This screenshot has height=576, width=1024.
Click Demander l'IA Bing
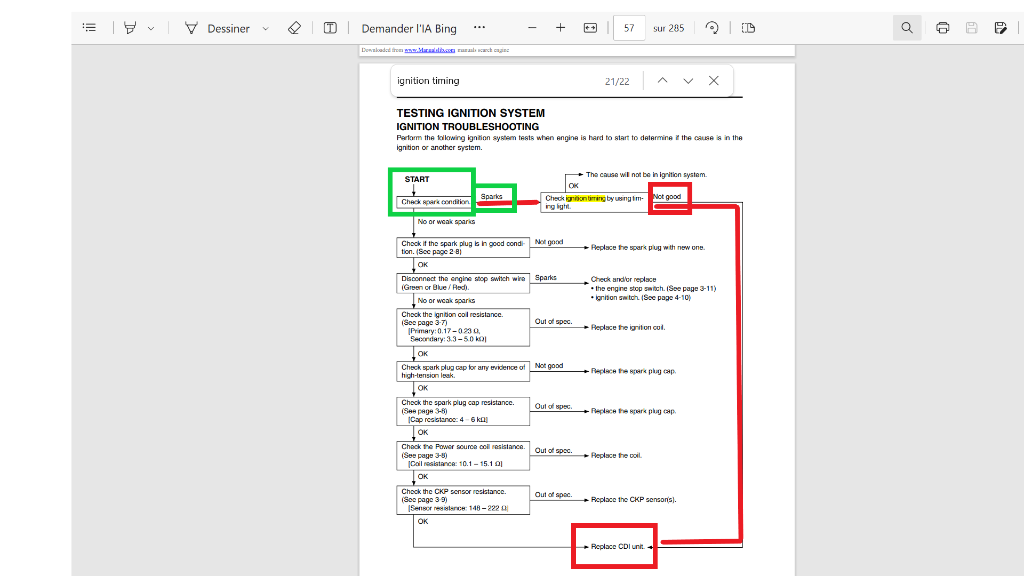click(x=408, y=28)
